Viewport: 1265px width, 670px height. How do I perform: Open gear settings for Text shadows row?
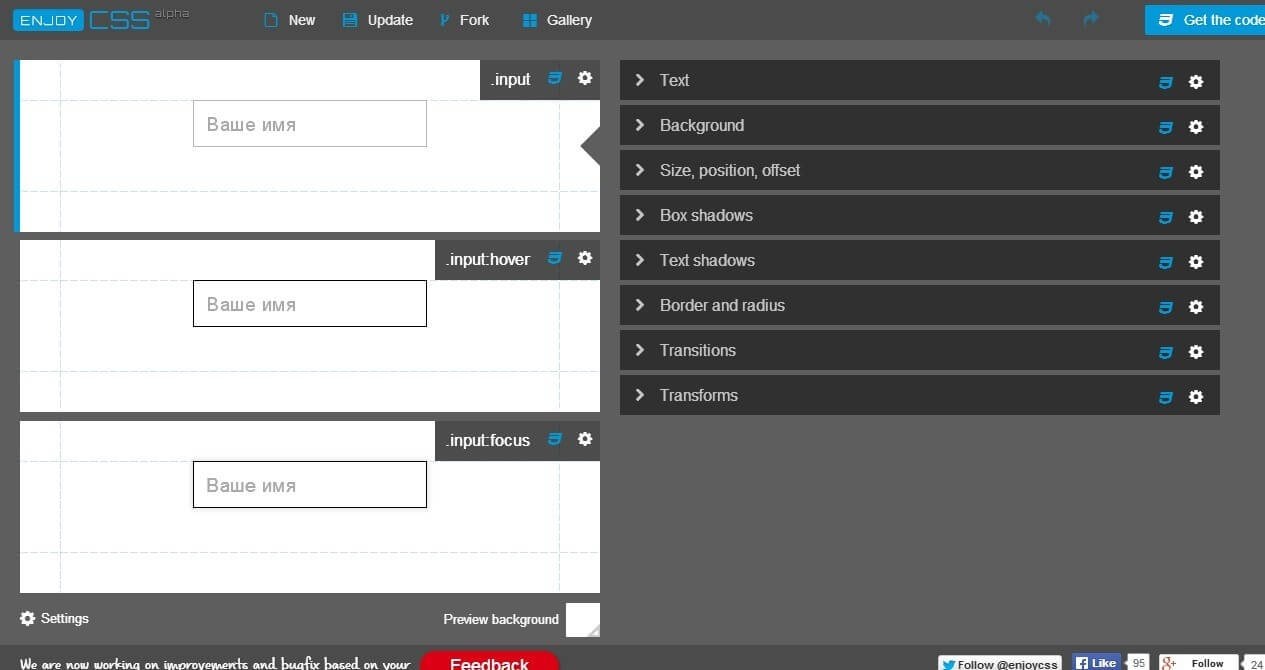tap(1195, 262)
